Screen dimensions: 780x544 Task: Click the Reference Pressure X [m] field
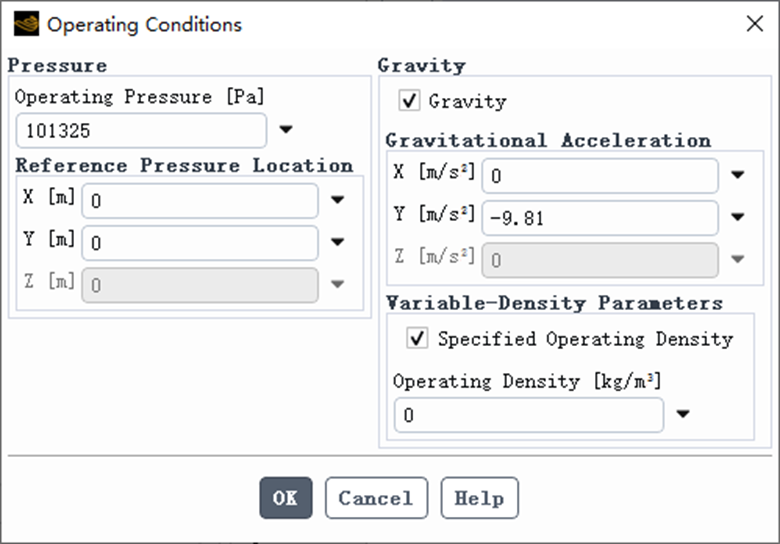pyautogui.click(x=200, y=201)
